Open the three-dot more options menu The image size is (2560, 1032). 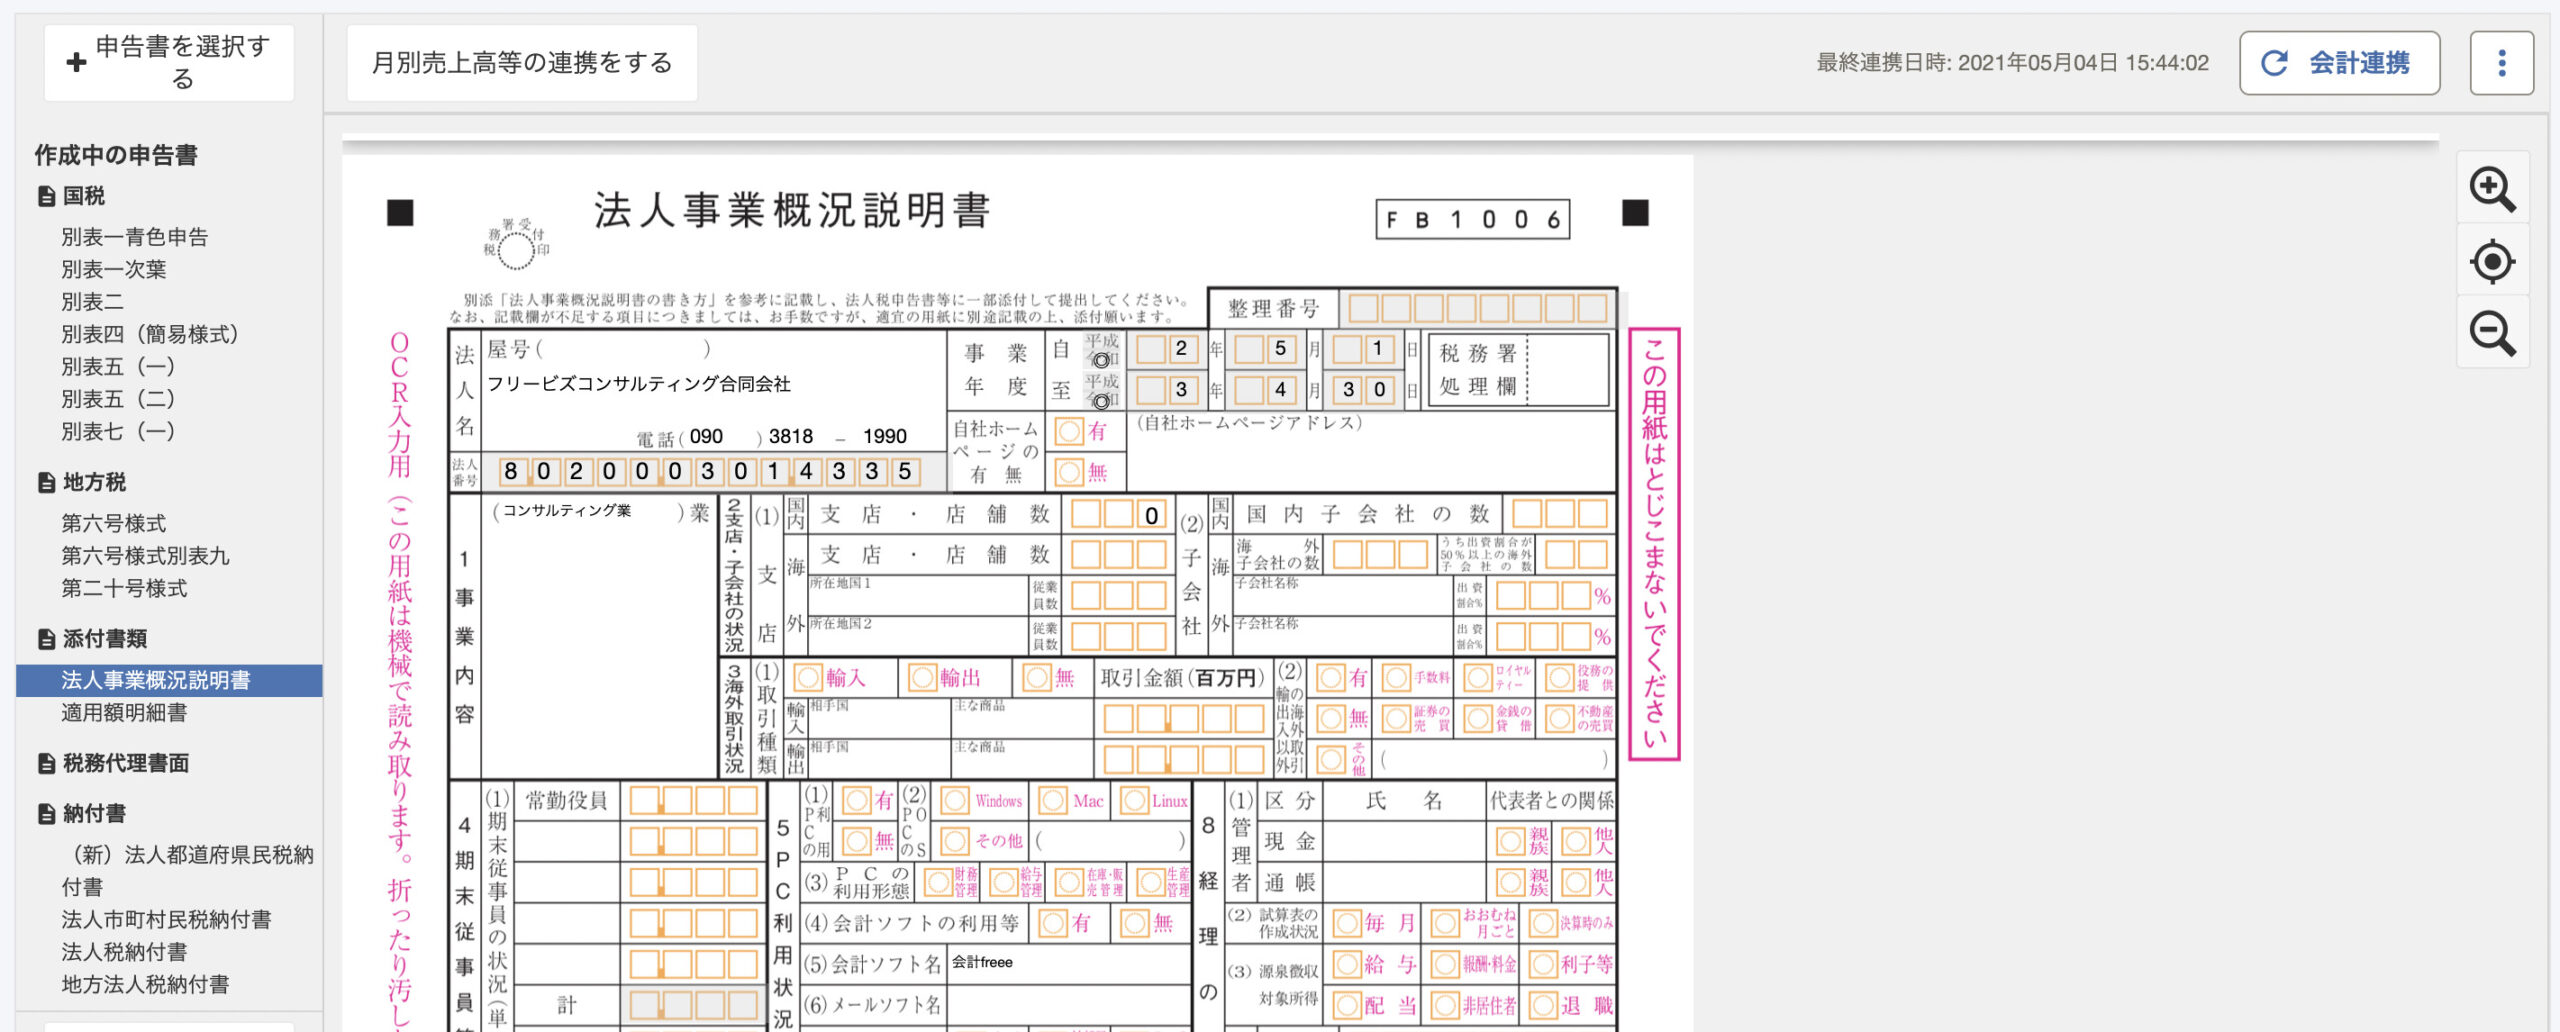coord(2501,63)
